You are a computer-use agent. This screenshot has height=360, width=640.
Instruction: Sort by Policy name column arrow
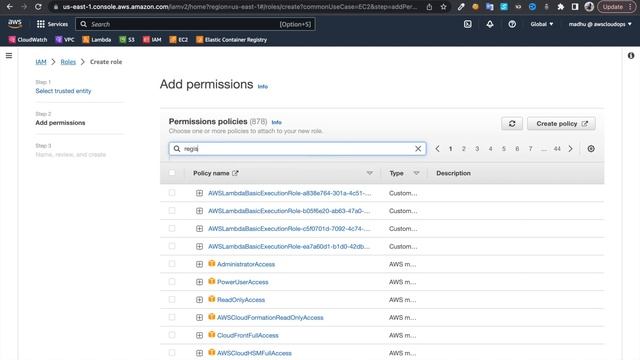coord(369,173)
